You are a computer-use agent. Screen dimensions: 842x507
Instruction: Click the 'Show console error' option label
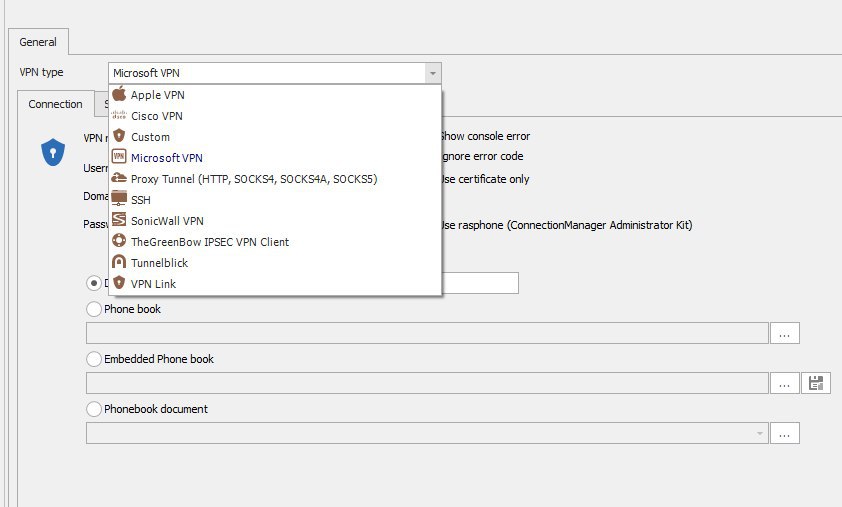tap(485, 136)
